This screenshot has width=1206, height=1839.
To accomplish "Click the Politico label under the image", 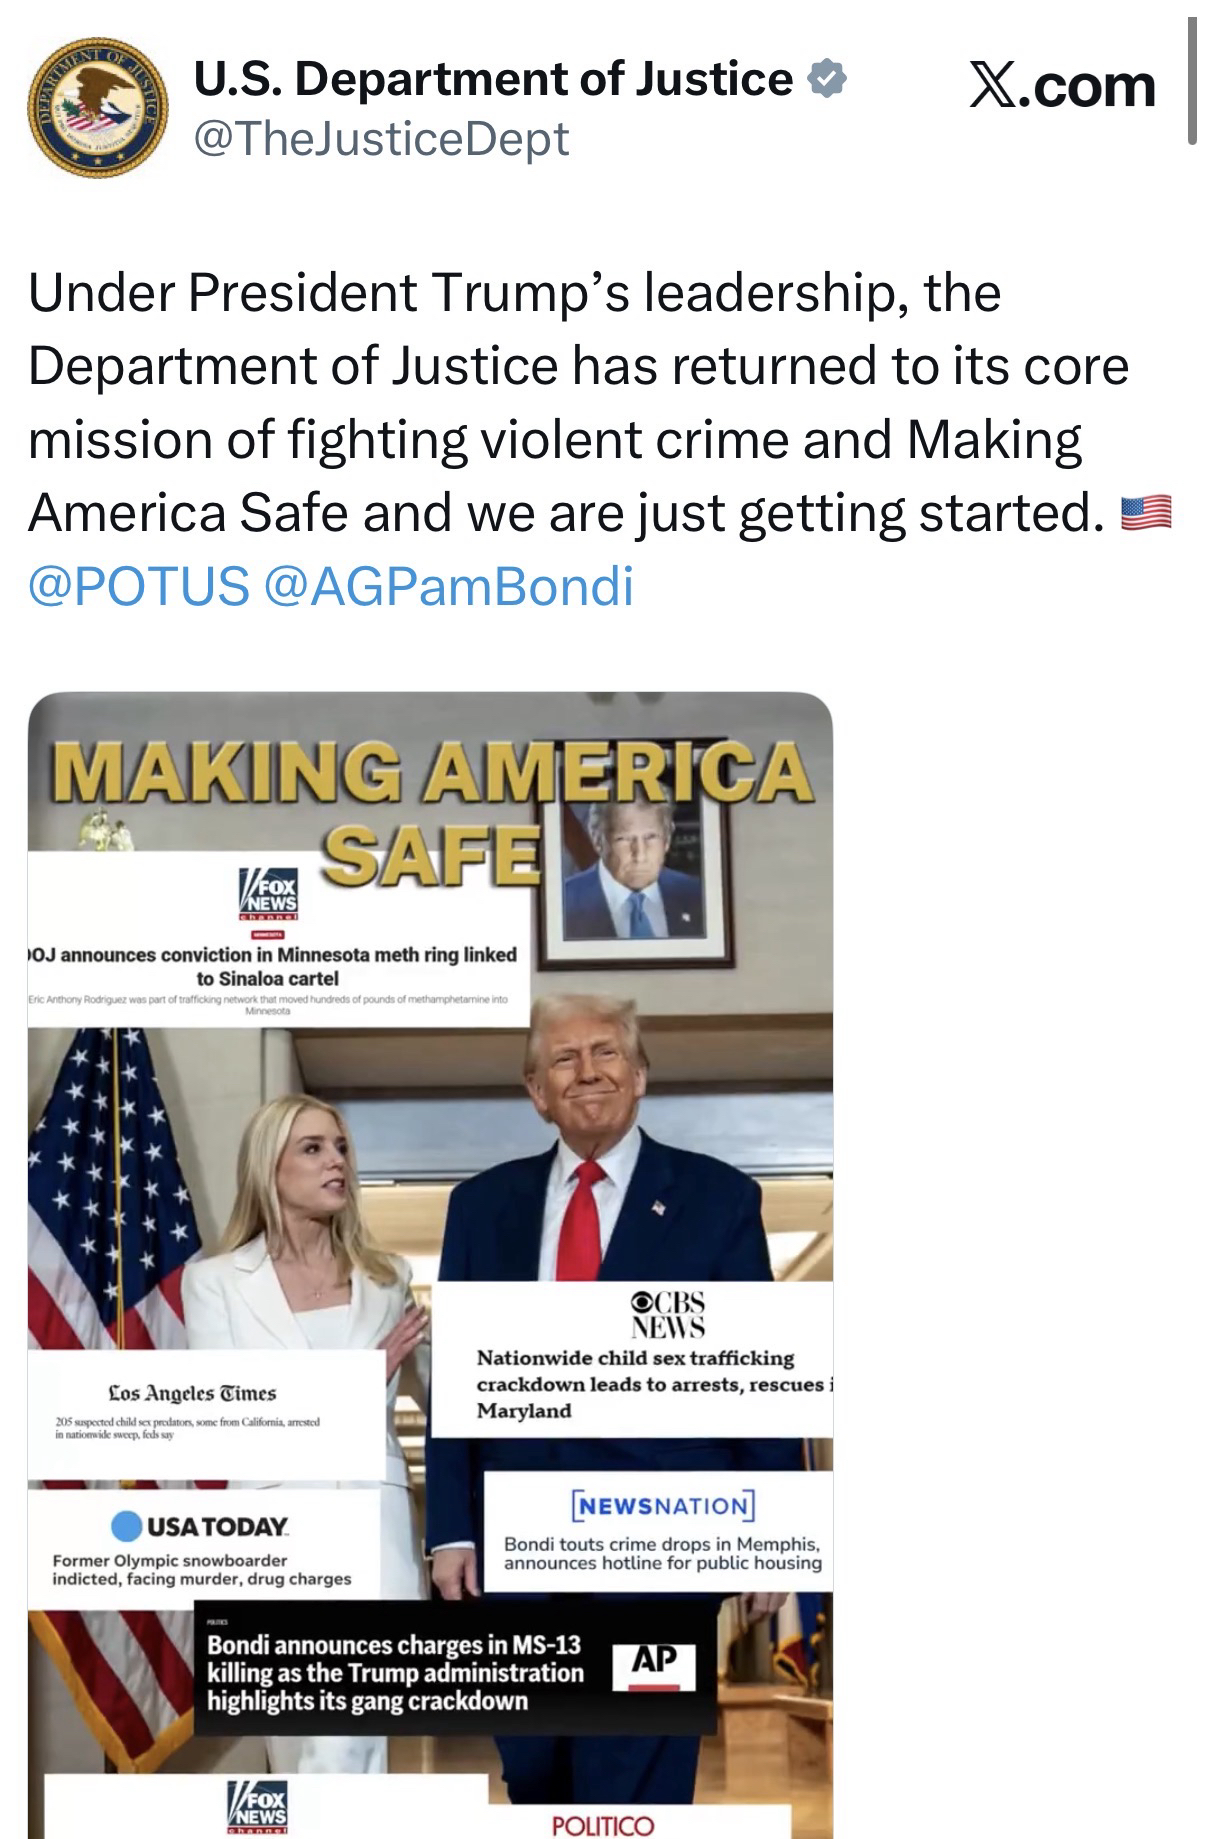I will (603, 1825).
